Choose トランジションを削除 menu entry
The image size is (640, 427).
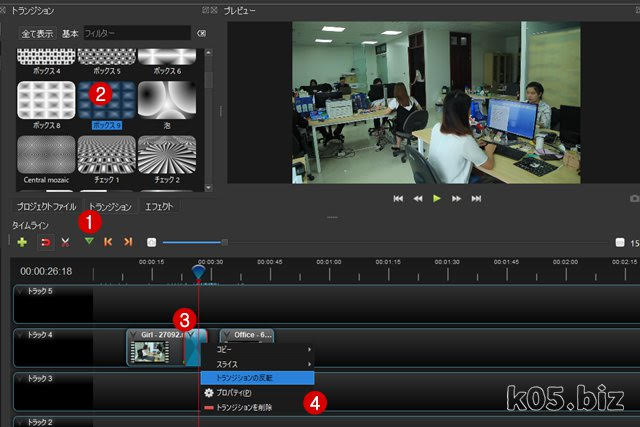(x=258, y=407)
